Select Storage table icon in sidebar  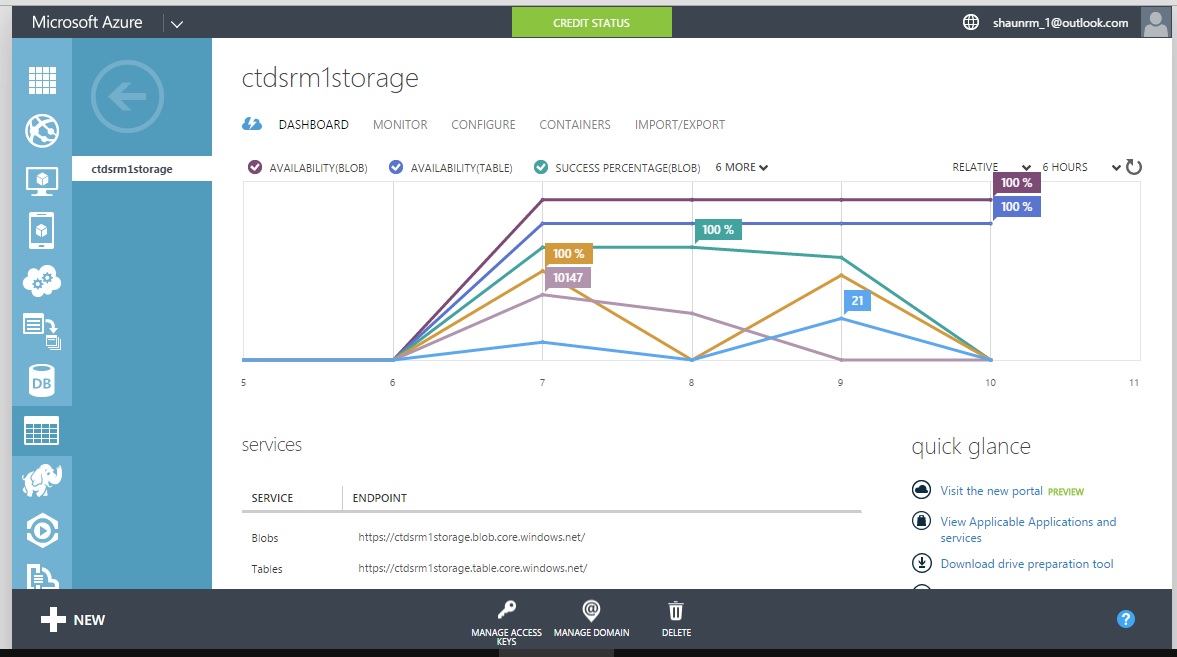pos(42,431)
